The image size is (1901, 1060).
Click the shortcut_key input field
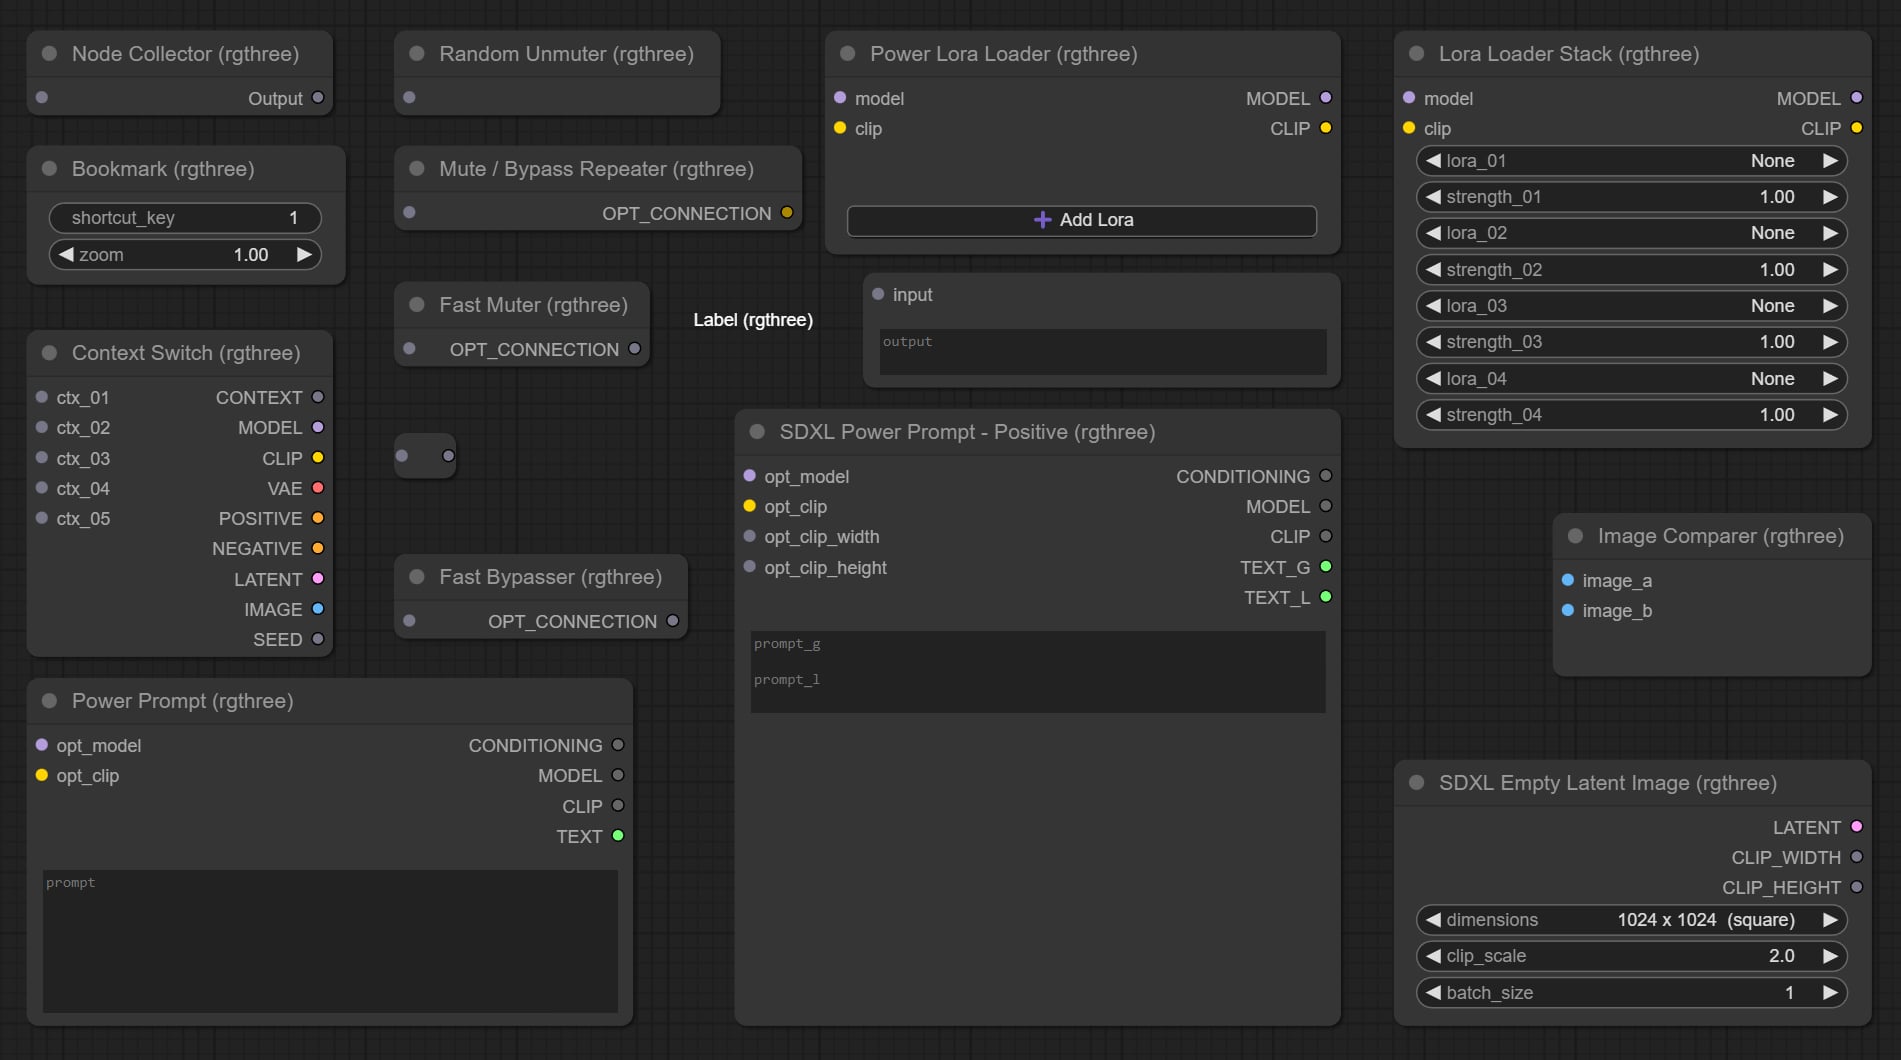click(x=185, y=218)
